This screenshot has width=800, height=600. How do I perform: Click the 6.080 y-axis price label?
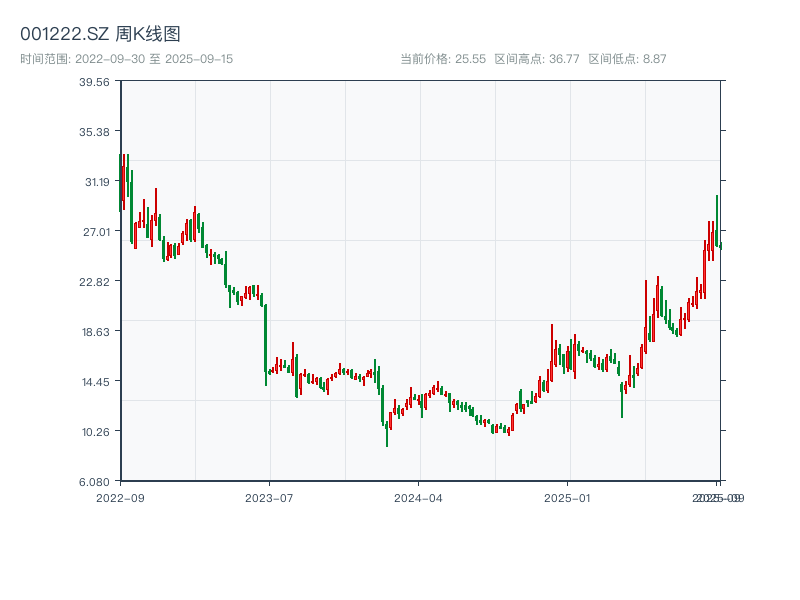[93, 482]
